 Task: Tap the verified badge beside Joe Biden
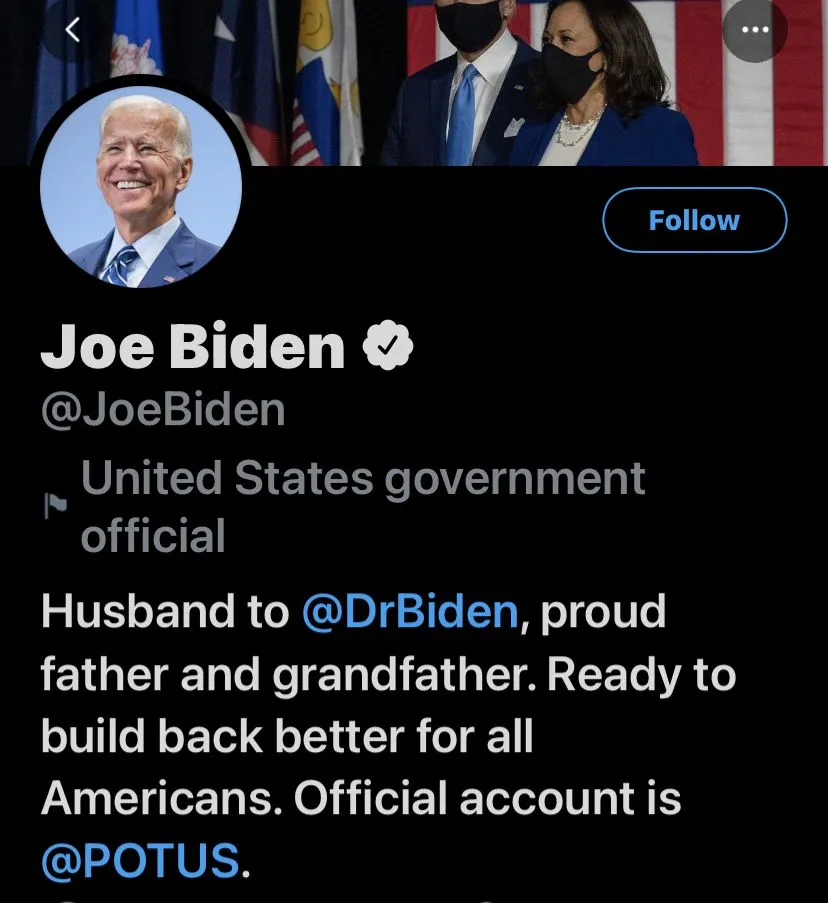point(387,346)
